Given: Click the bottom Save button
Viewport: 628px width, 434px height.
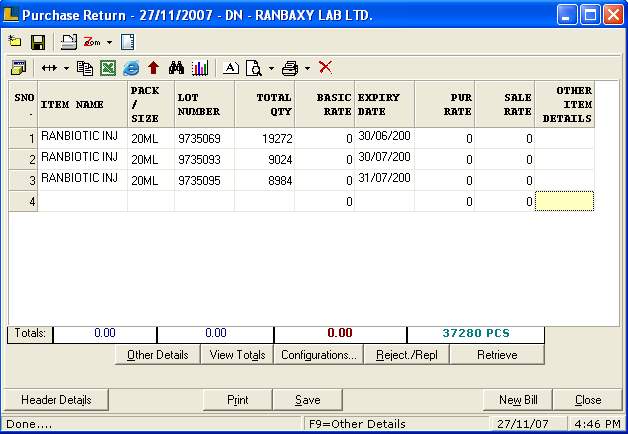Looking at the screenshot, I should (x=308, y=400).
